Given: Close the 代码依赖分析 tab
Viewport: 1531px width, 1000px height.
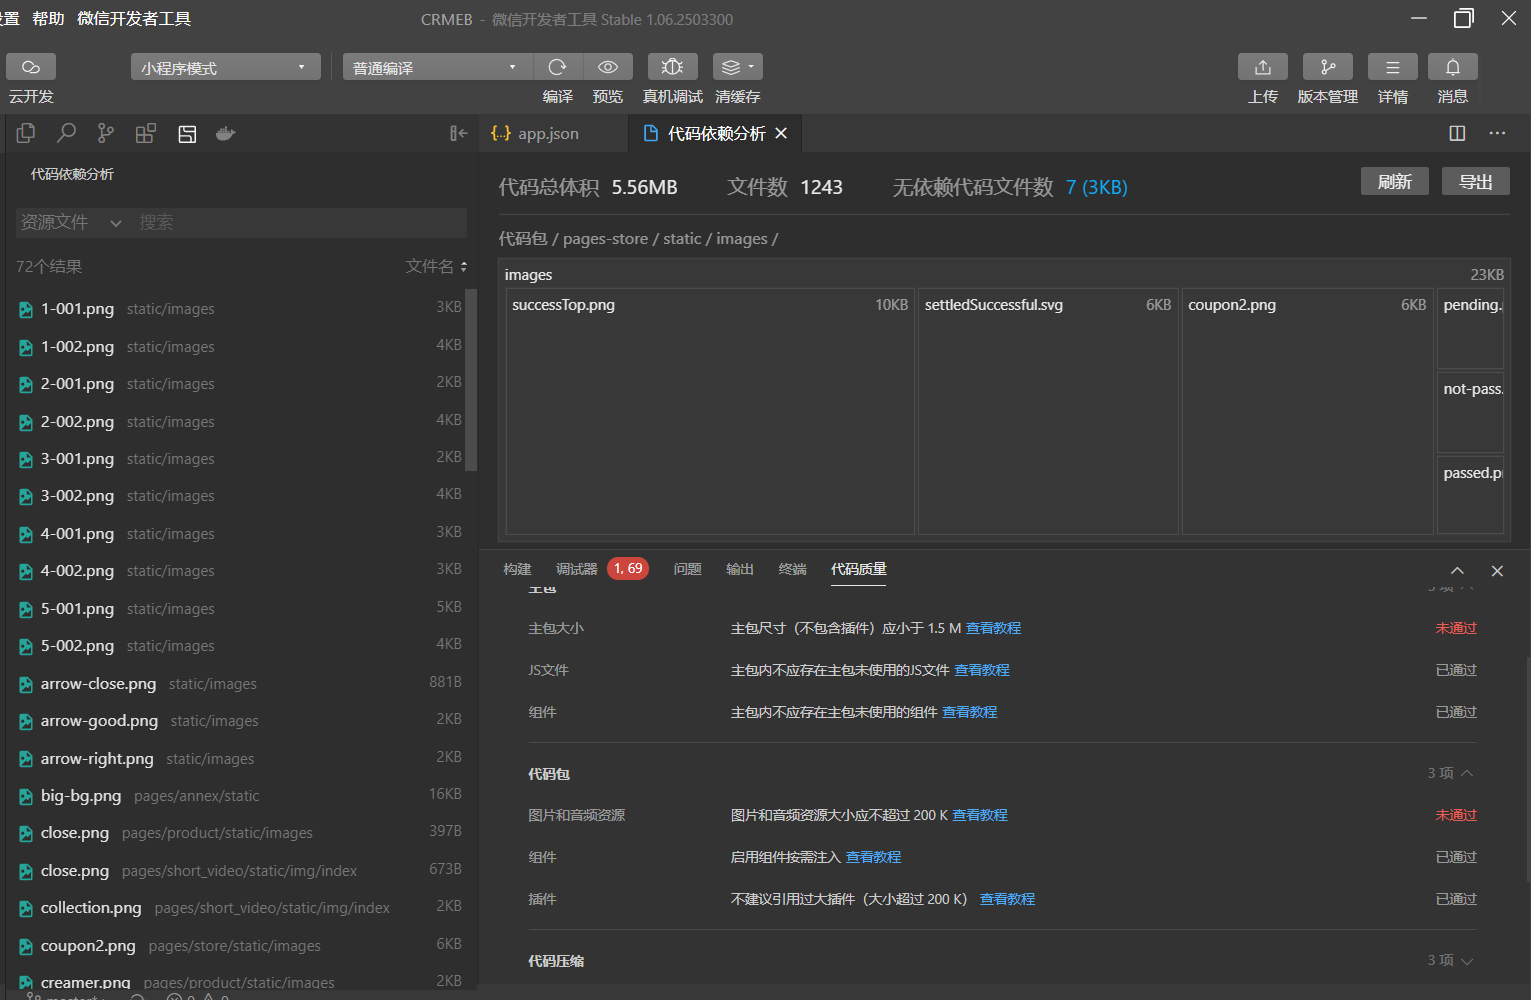Looking at the screenshot, I should tap(781, 133).
